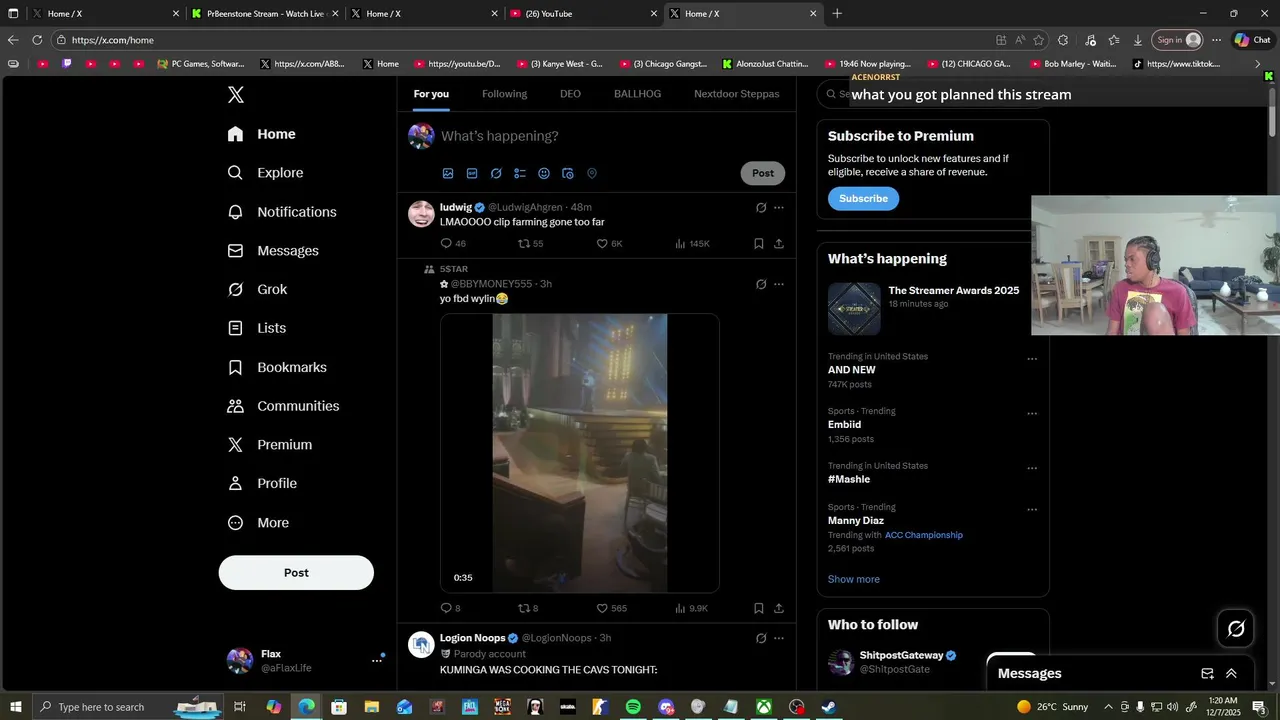This screenshot has width=1280, height=720.
Task: Reply to the BBYMONEY555 post
Action: 450,608
